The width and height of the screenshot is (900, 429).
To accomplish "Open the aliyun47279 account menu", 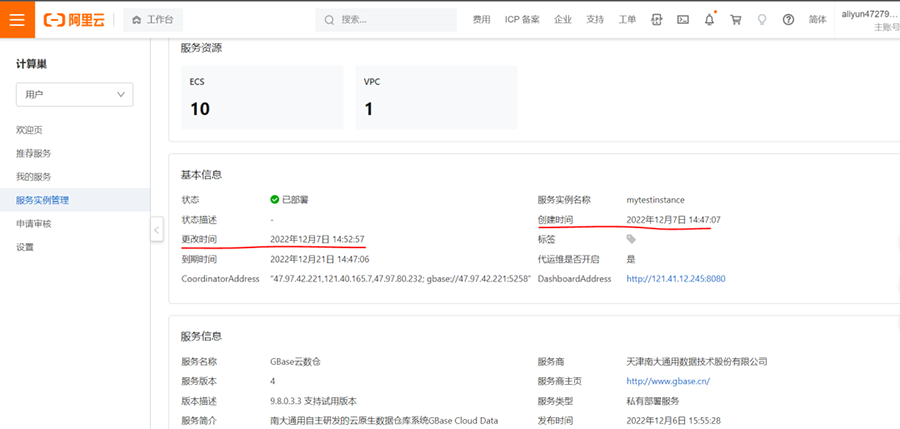I will click(x=869, y=20).
